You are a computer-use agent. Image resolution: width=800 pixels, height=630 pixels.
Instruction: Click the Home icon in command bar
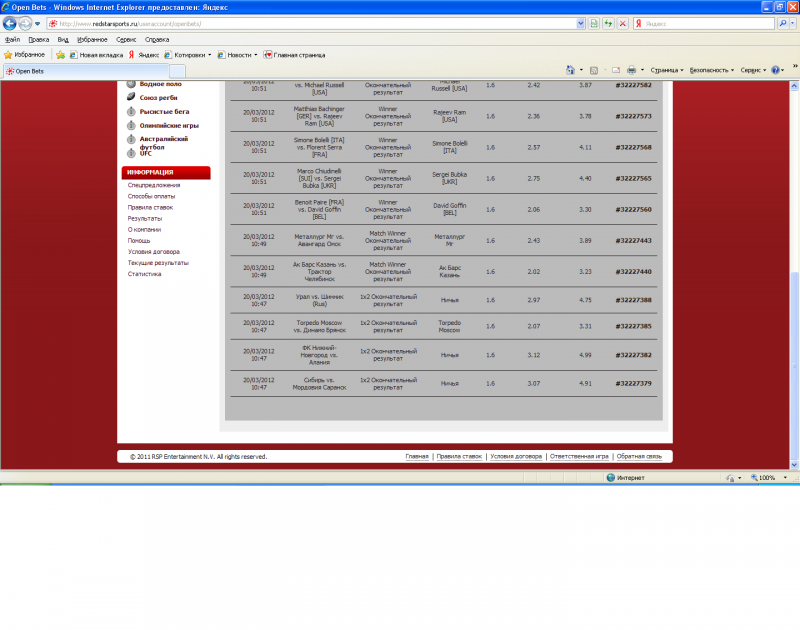570,70
